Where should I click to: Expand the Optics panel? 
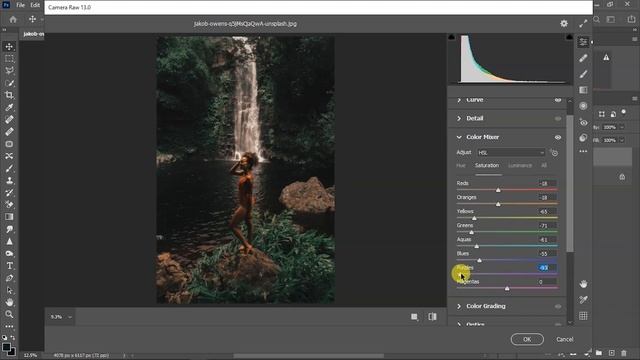coord(459,324)
